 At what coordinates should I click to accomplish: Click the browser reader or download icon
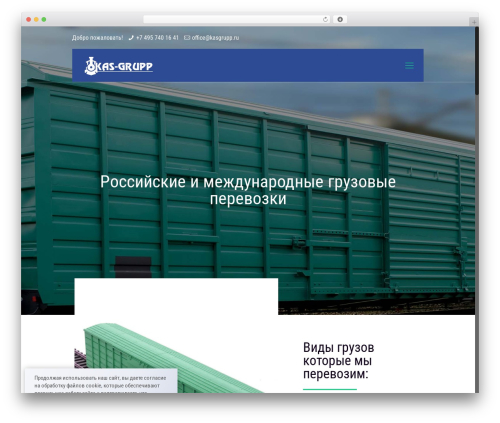point(340,20)
